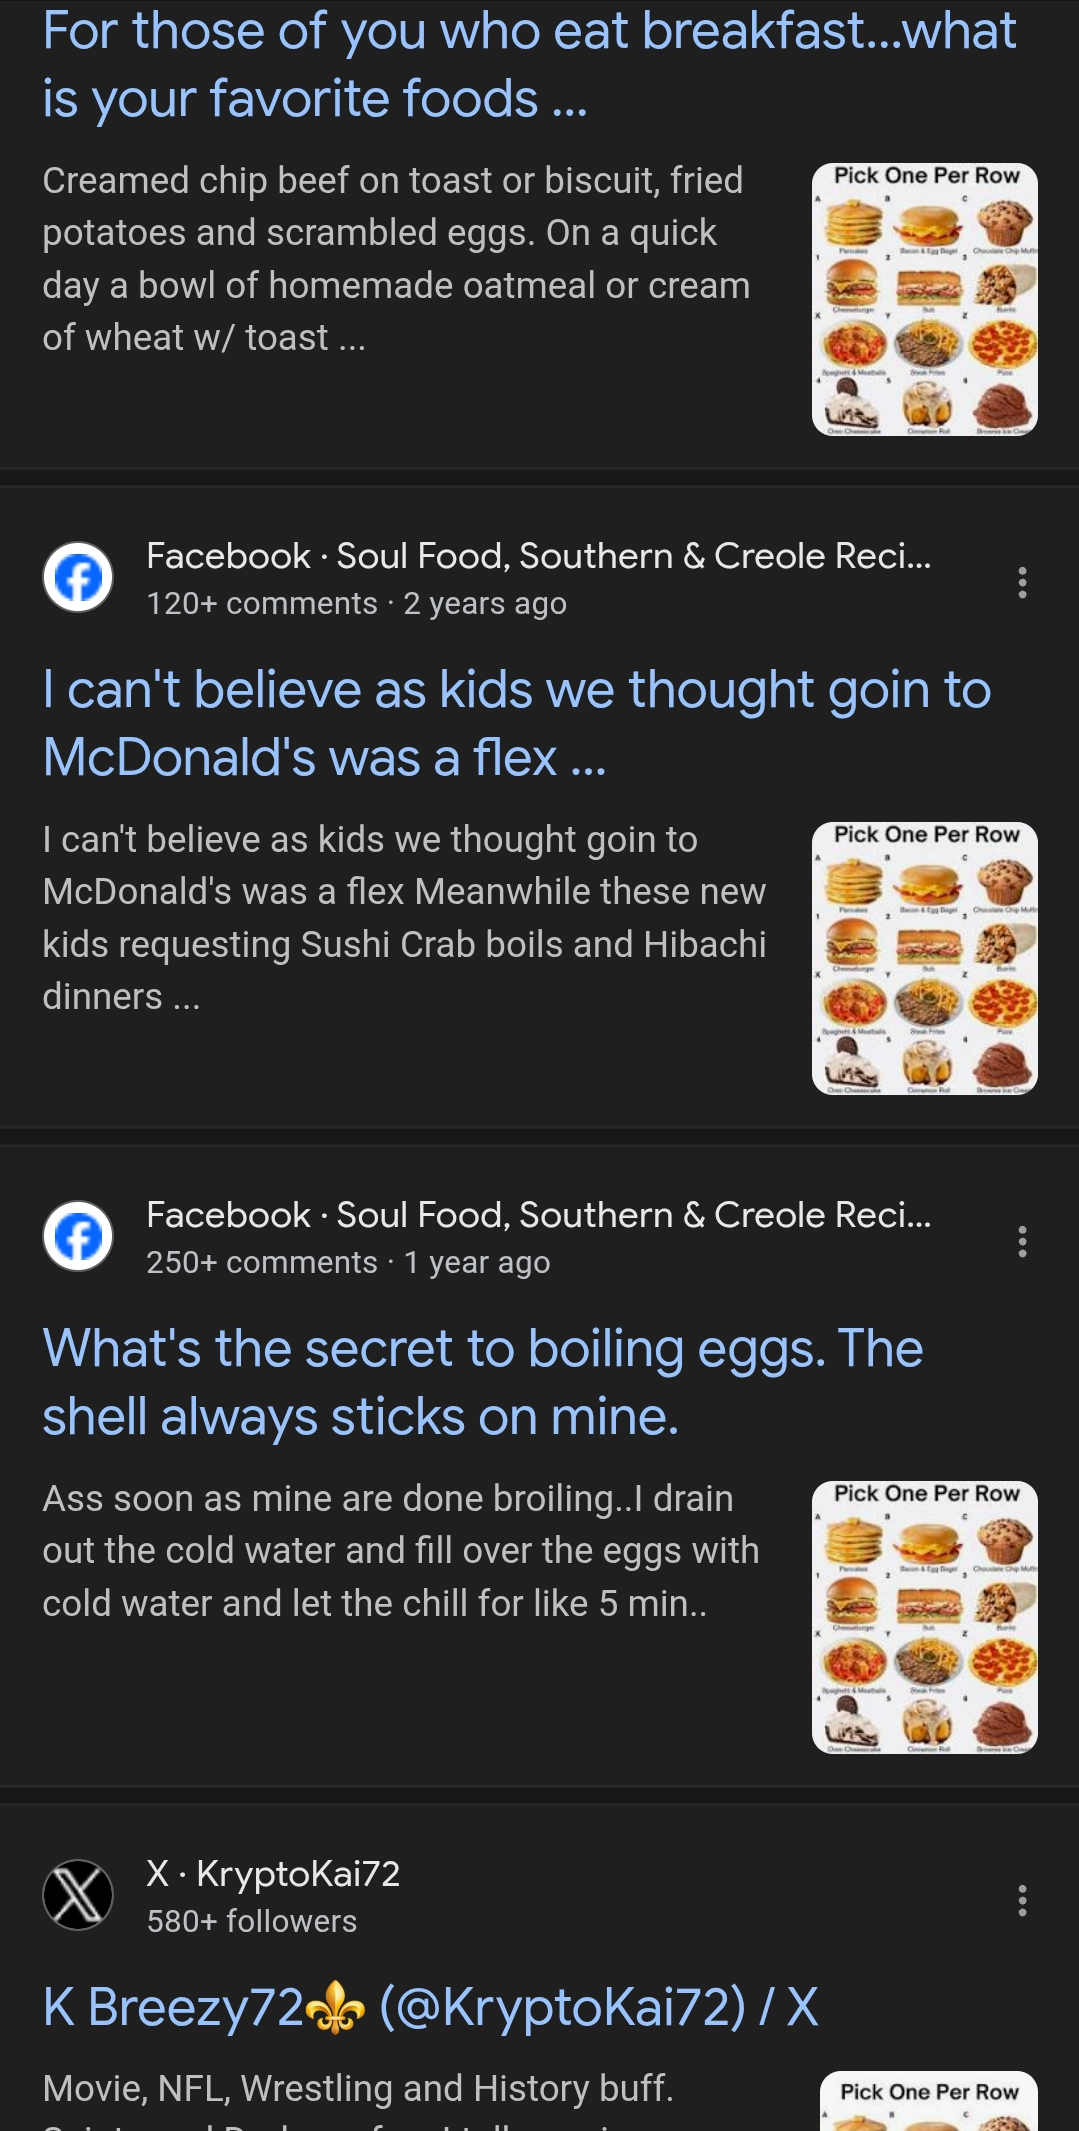Image resolution: width=1079 pixels, height=2131 pixels.
Task: Open more options for the boiling eggs result
Action: tap(1021, 1241)
